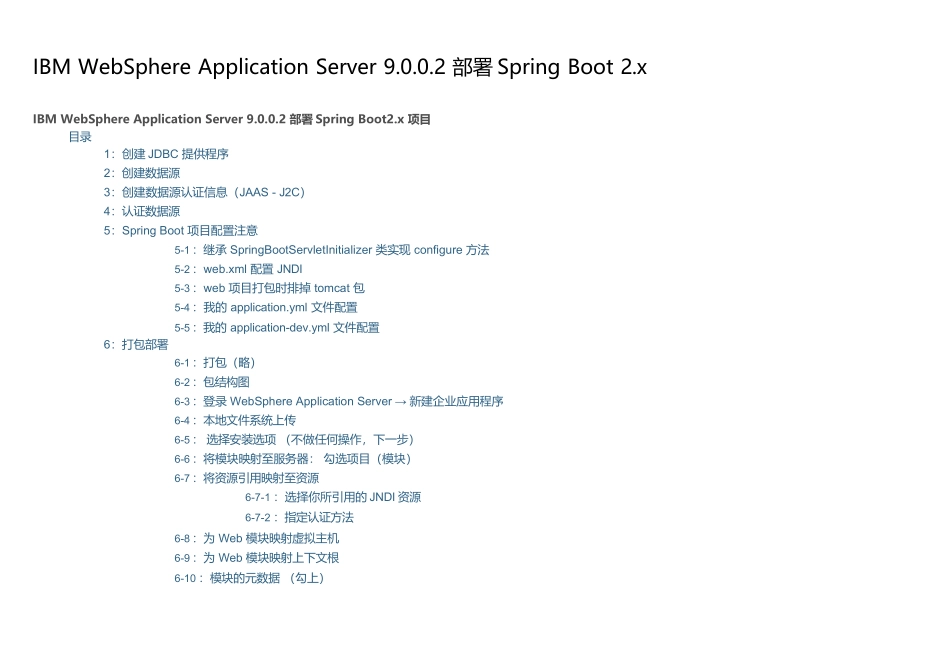Jump to 6-8 为 Web 模块映射虚拟主机

(x=257, y=539)
